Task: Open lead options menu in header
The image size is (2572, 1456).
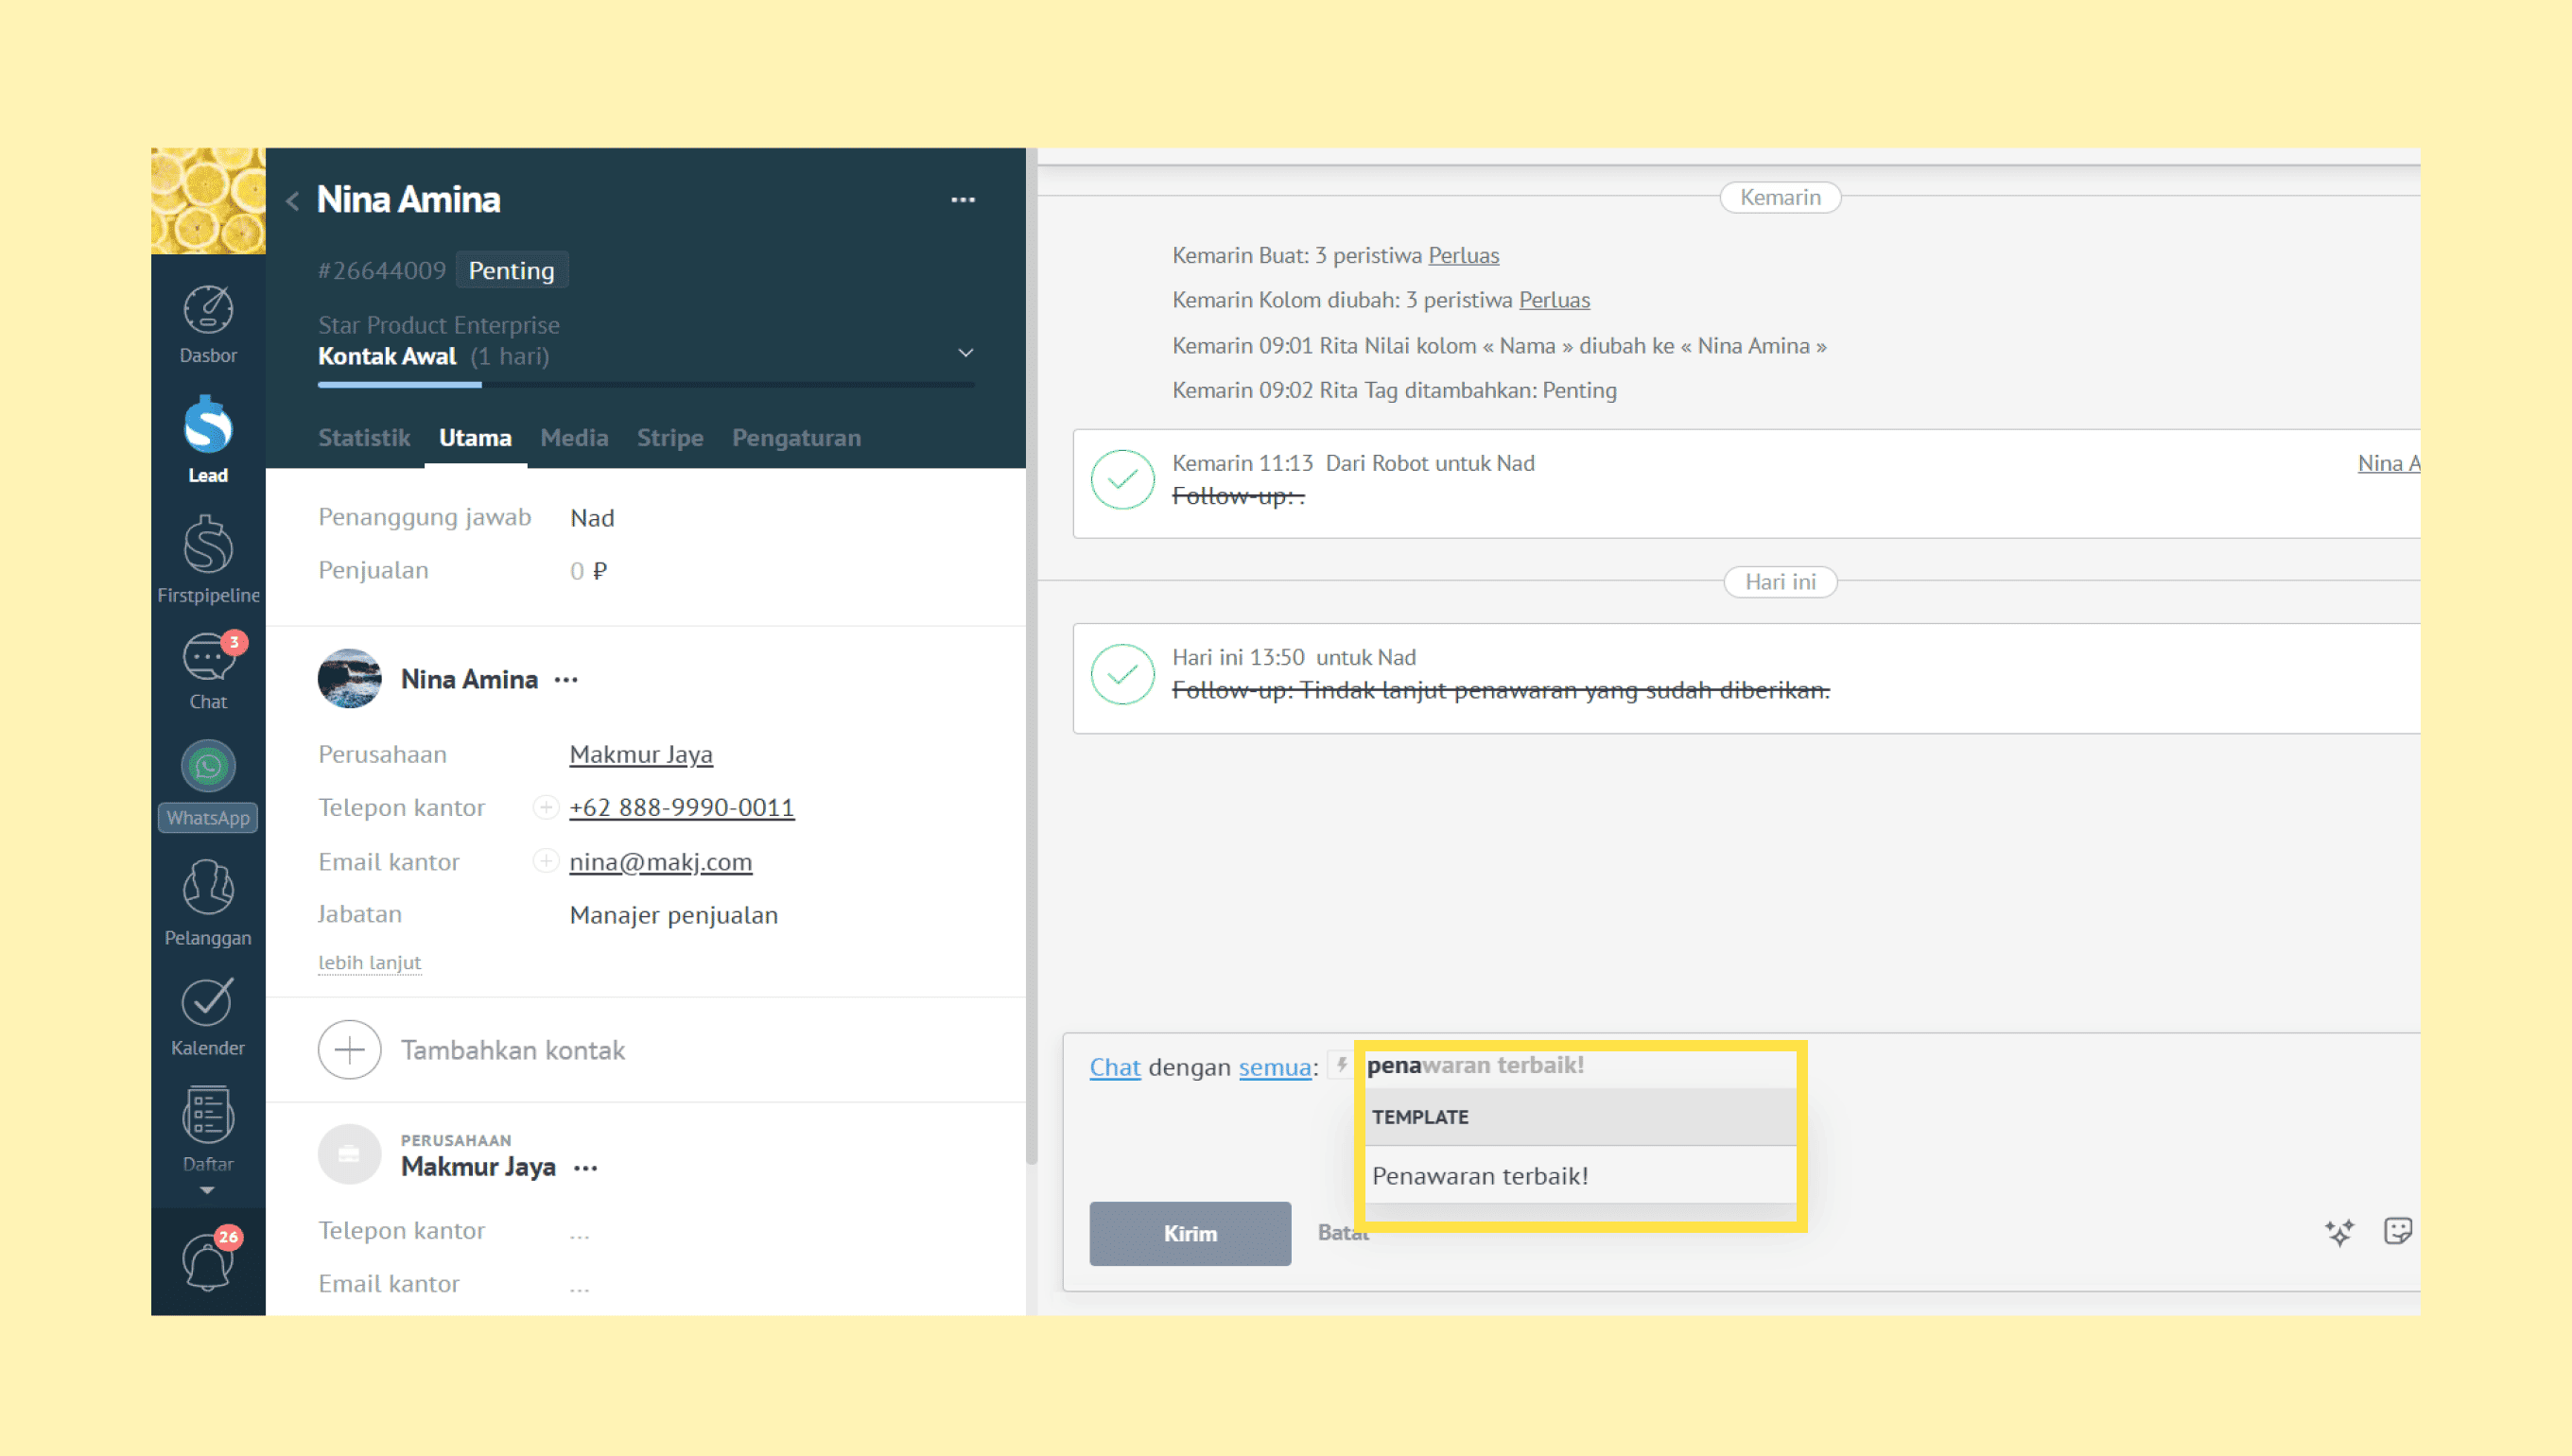Action: click(963, 200)
